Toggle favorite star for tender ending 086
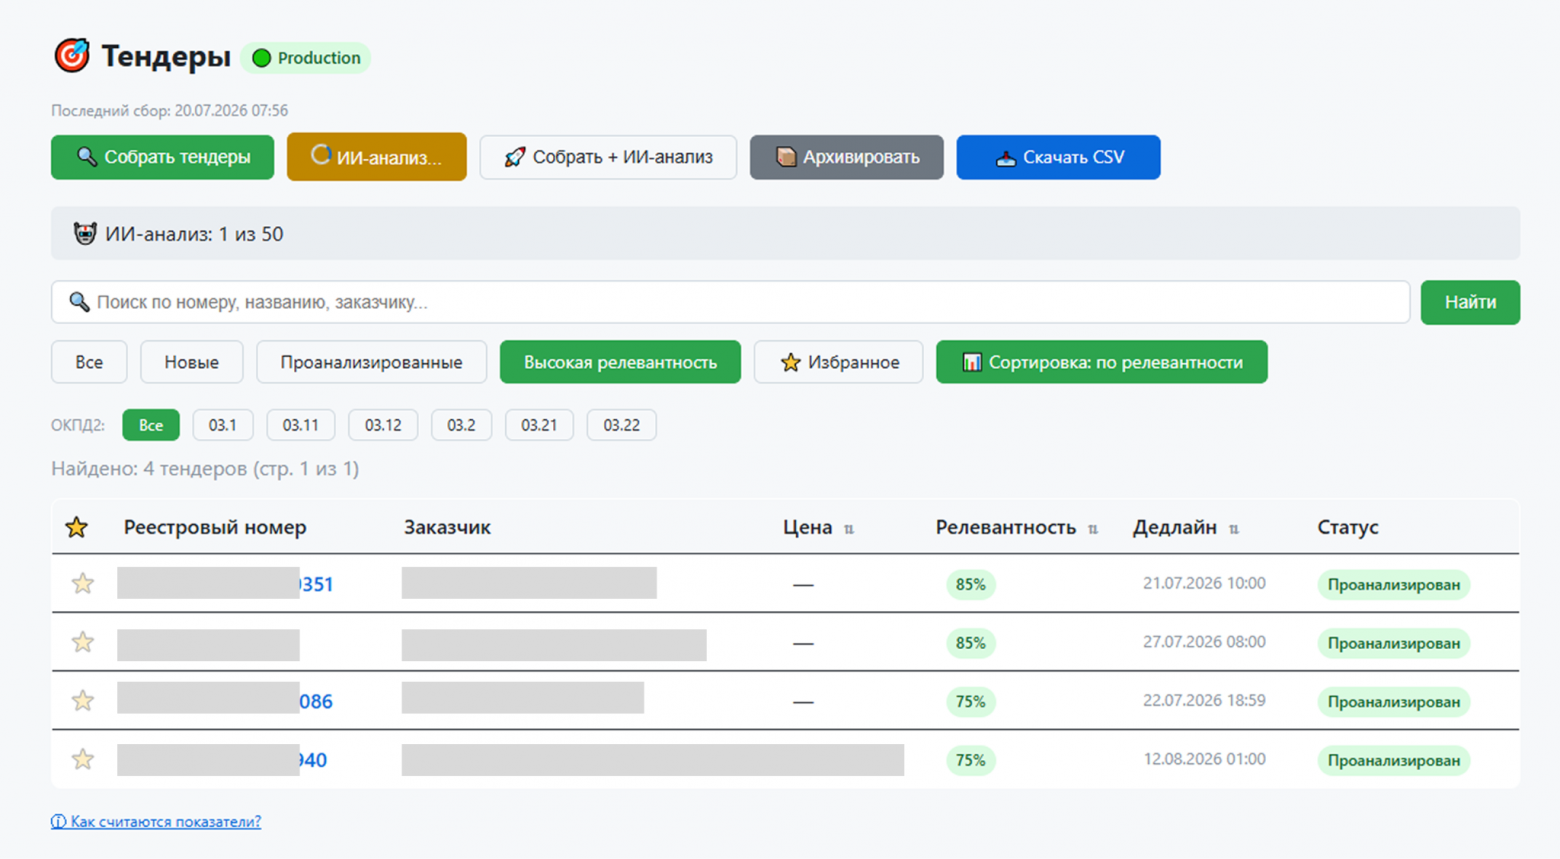This screenshot has width=1560, height=859. pyautogui.click(x=83, y=701)
